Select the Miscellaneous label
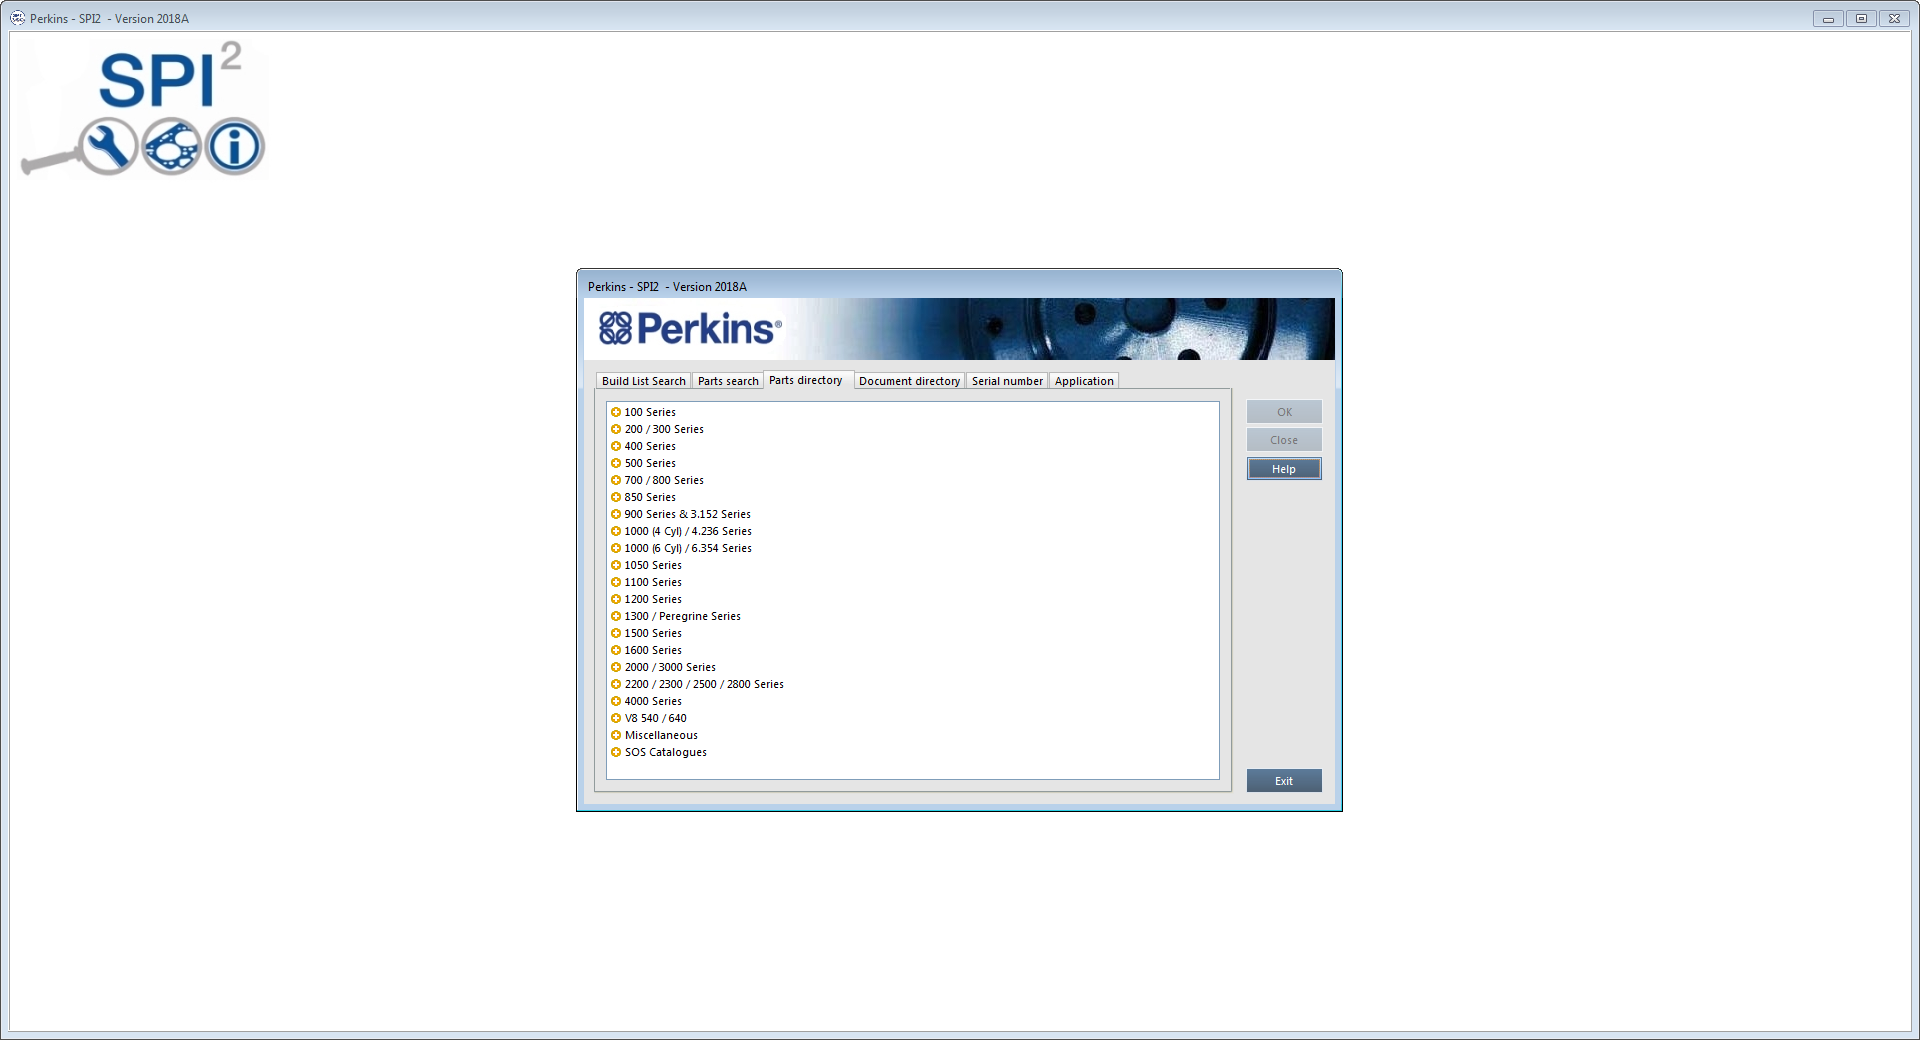This screenshot has width=1920, height=1040. [x=661, y=735]
